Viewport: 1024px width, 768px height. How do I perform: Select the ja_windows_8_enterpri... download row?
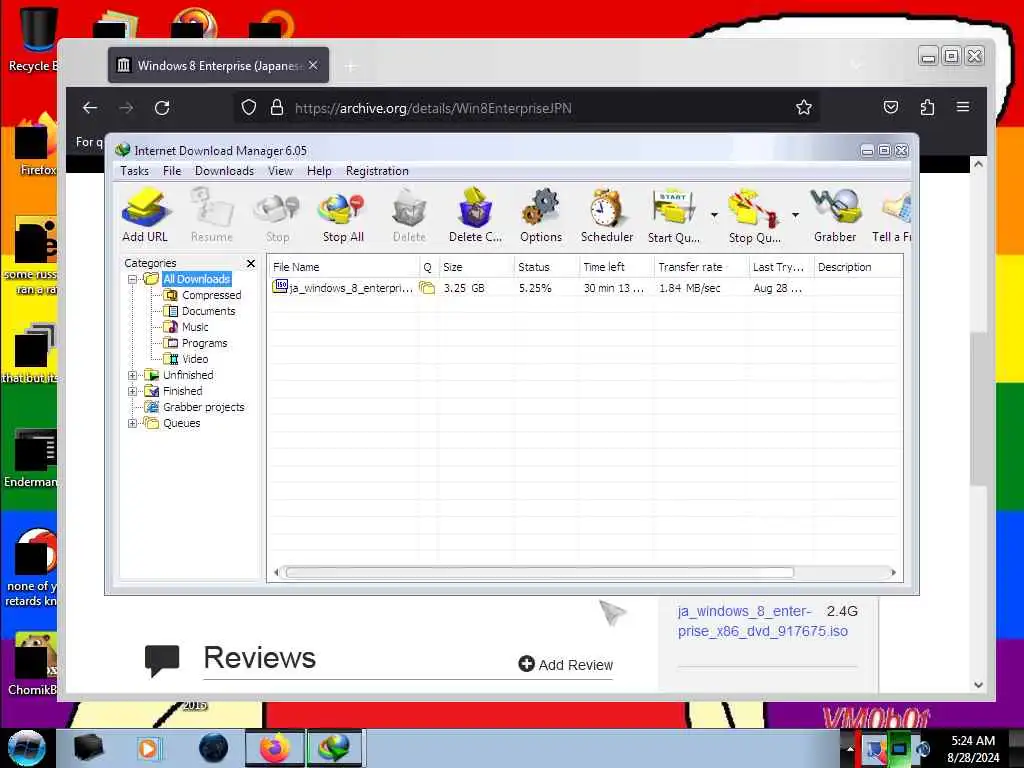click(585, 288)
